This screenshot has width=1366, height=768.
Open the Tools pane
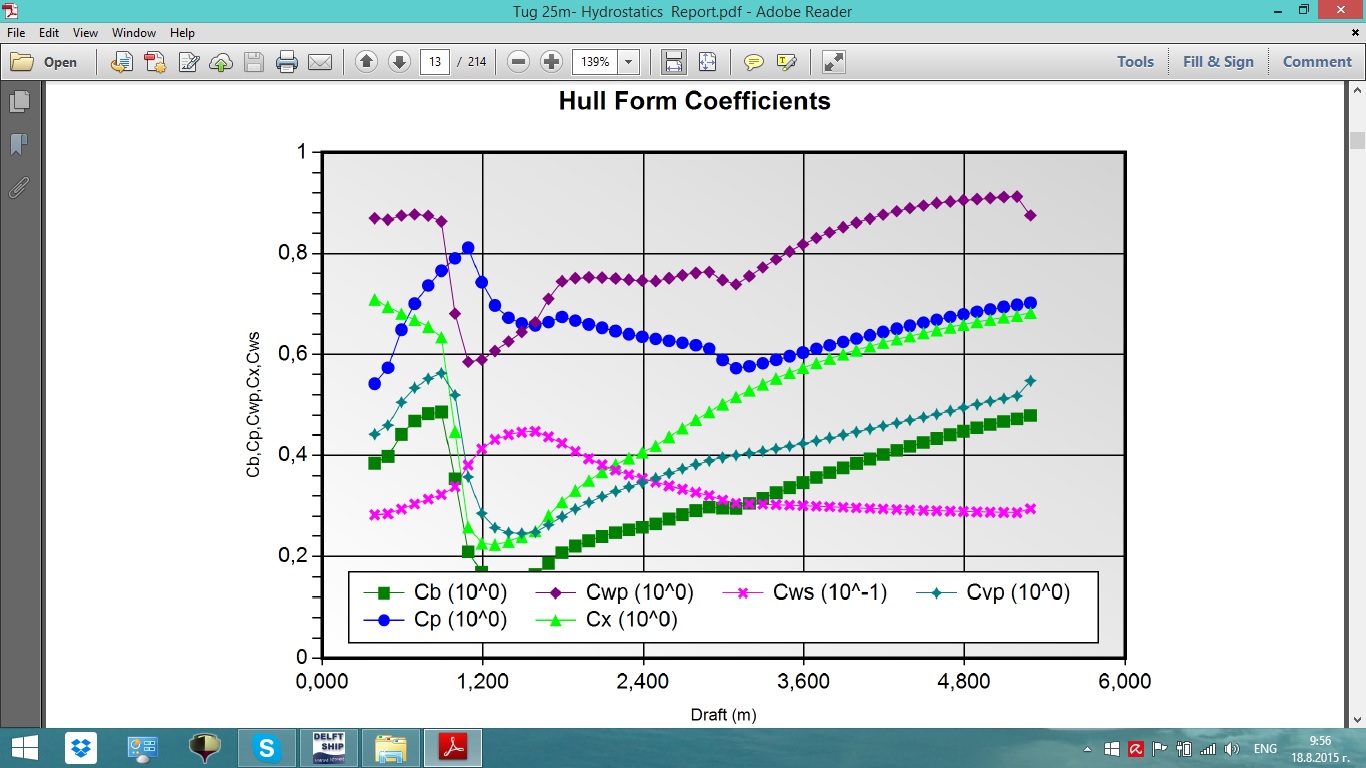tap(1135, 62)
